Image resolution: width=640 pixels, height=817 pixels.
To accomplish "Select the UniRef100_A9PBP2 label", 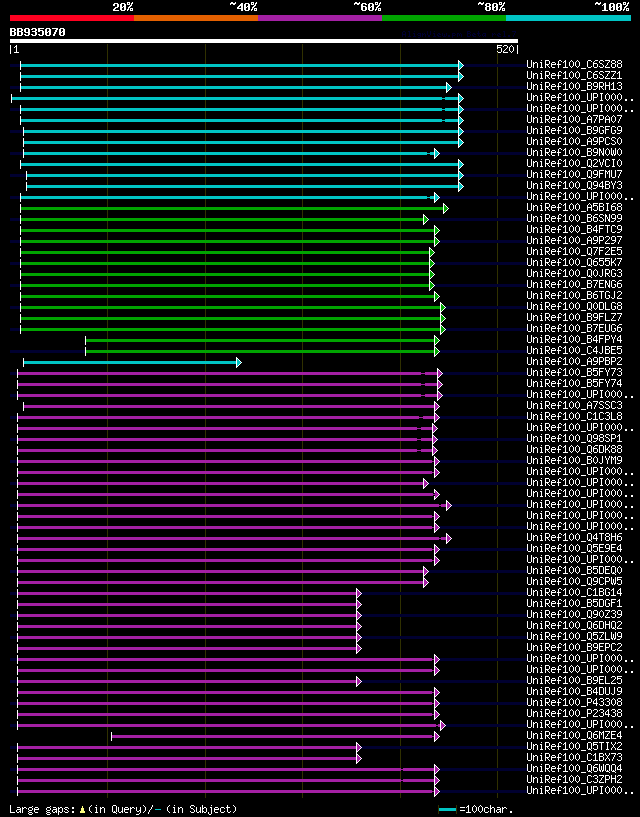I will coord(574,361).
